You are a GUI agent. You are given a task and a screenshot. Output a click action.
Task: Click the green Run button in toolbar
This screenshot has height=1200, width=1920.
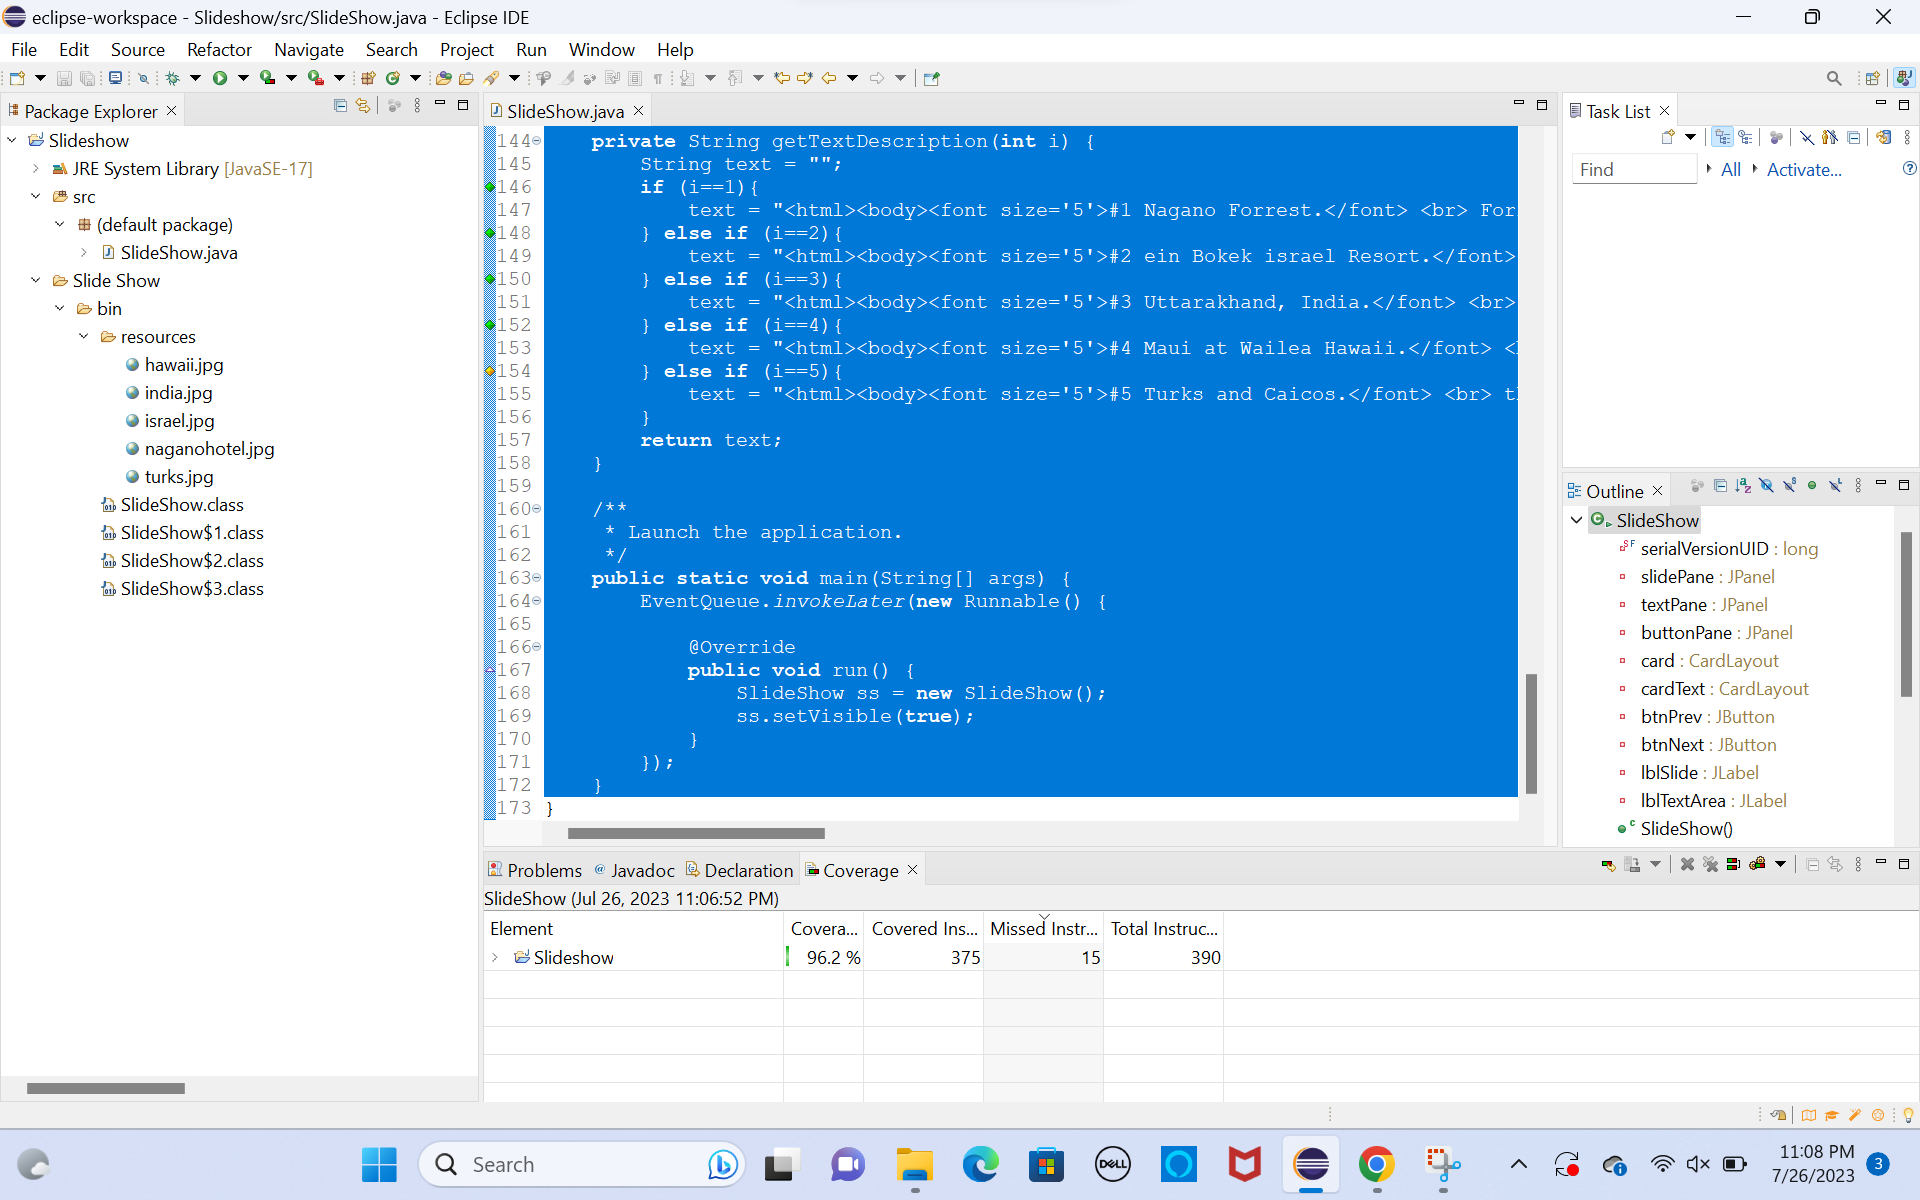coord(219,78)
